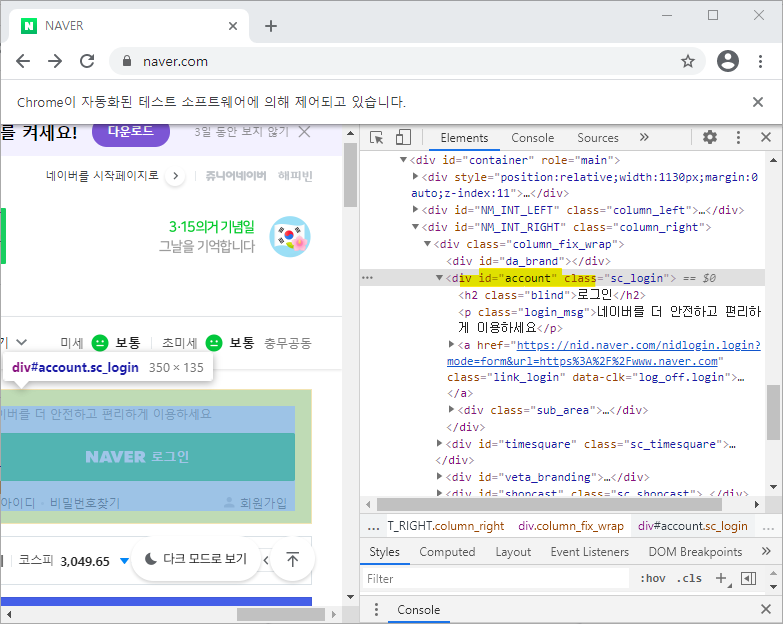Collapse the div id="container" node
This screenshot has height=624, width=783.
(403, 160)
